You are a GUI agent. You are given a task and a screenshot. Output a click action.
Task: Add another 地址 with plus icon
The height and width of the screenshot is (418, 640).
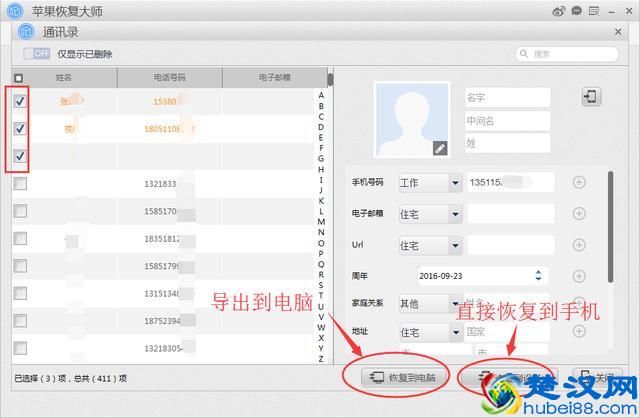pos(579,331)
